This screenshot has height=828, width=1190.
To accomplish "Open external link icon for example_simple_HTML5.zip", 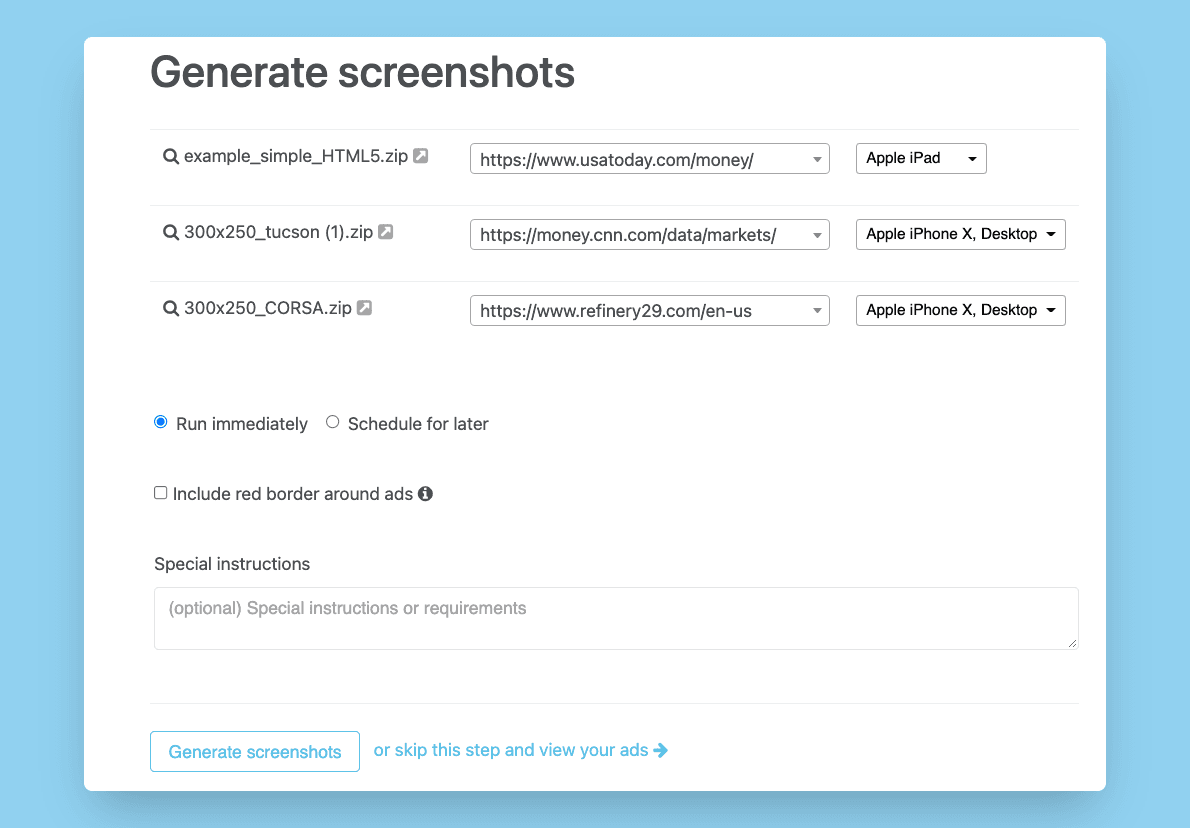I will pyautogui.click(x=420, y=156).
